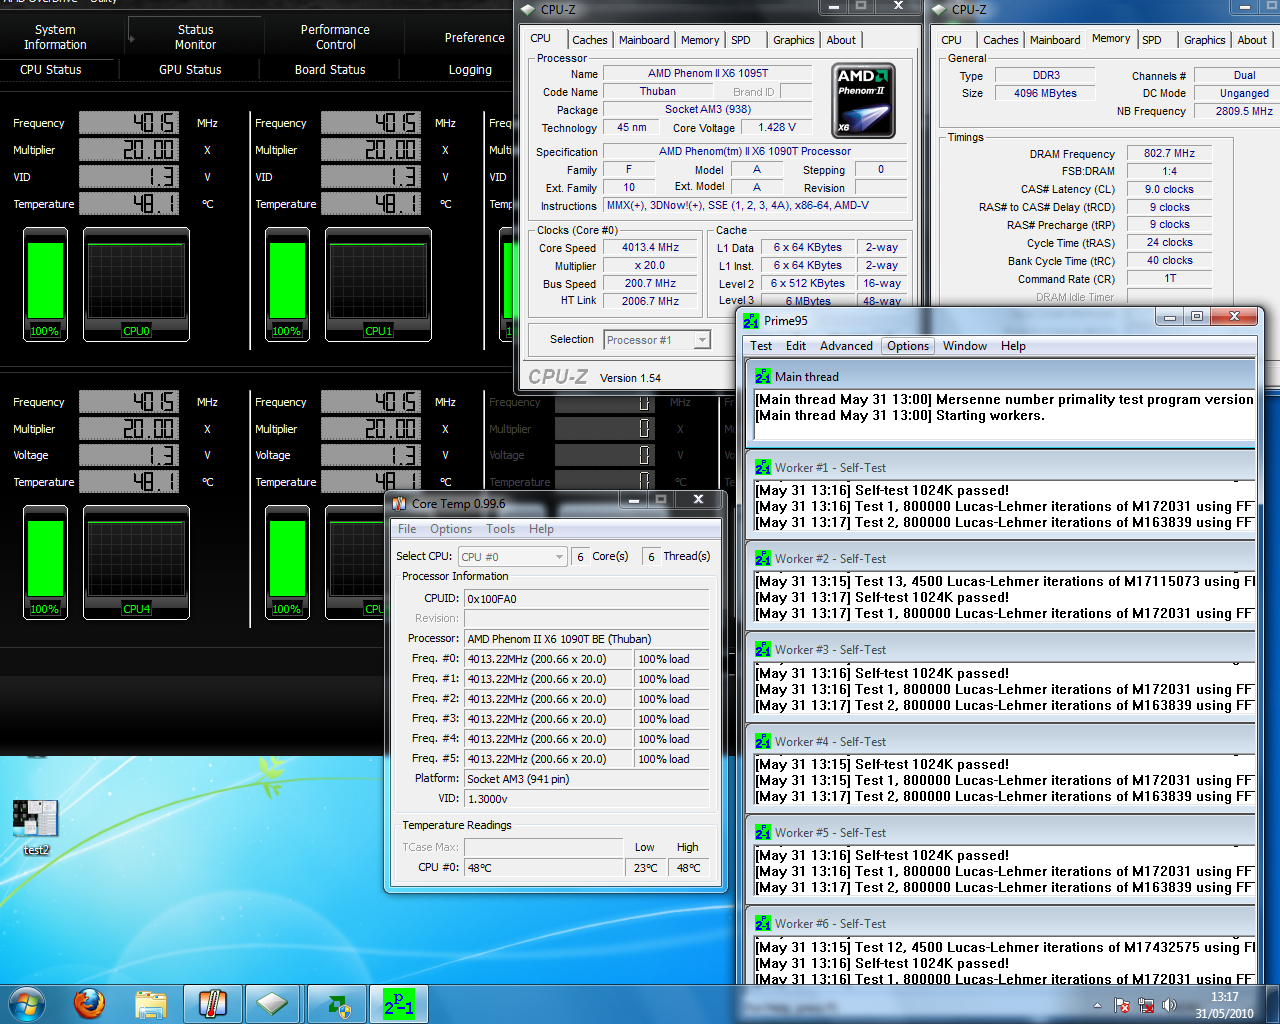Screen dimensions: 1280x1024
Task: Switch to Caches tab in left CPU-Z
Action: [590, 40]
